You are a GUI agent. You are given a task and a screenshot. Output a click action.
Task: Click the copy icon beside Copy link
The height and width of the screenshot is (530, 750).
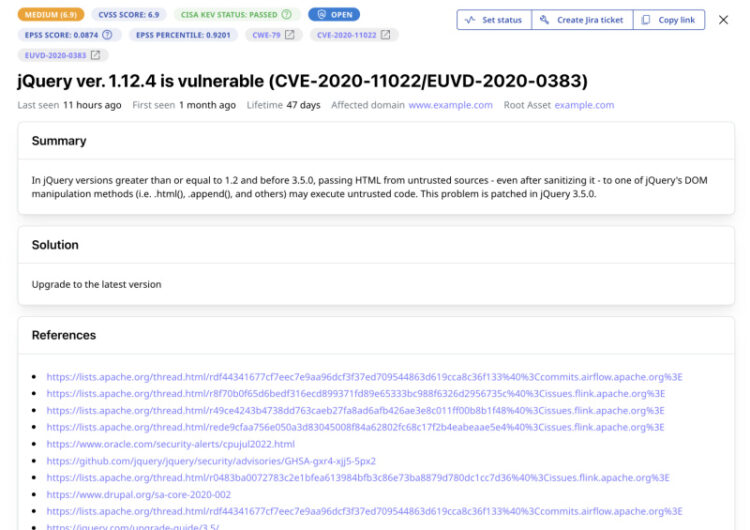tap(646, 20)
